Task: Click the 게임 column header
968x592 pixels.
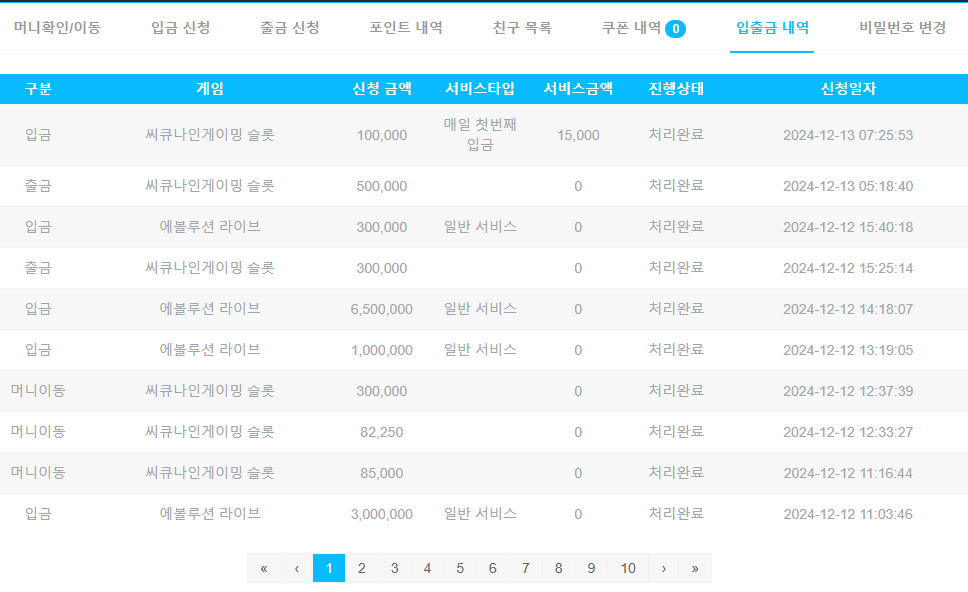Action: [x=210, y=89]
